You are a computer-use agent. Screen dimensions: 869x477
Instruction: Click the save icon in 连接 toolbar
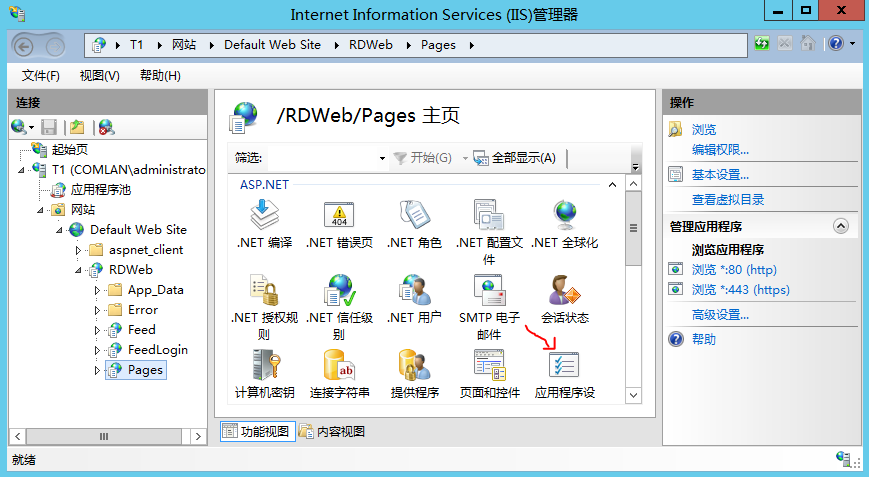[49, 127]
